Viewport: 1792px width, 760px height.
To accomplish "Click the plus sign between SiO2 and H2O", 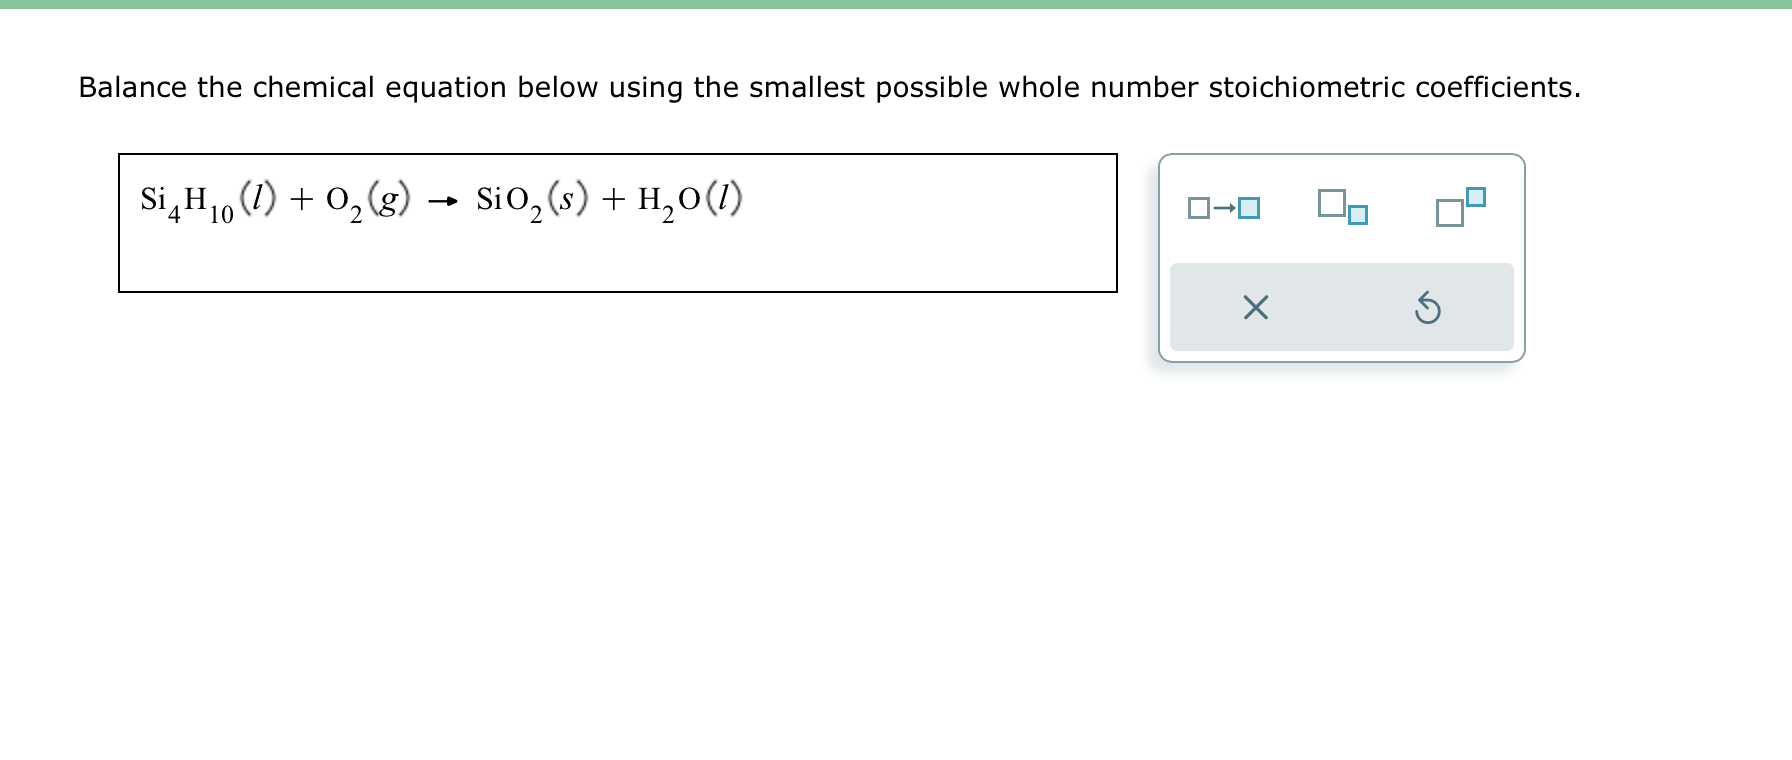I will [612, 199].
